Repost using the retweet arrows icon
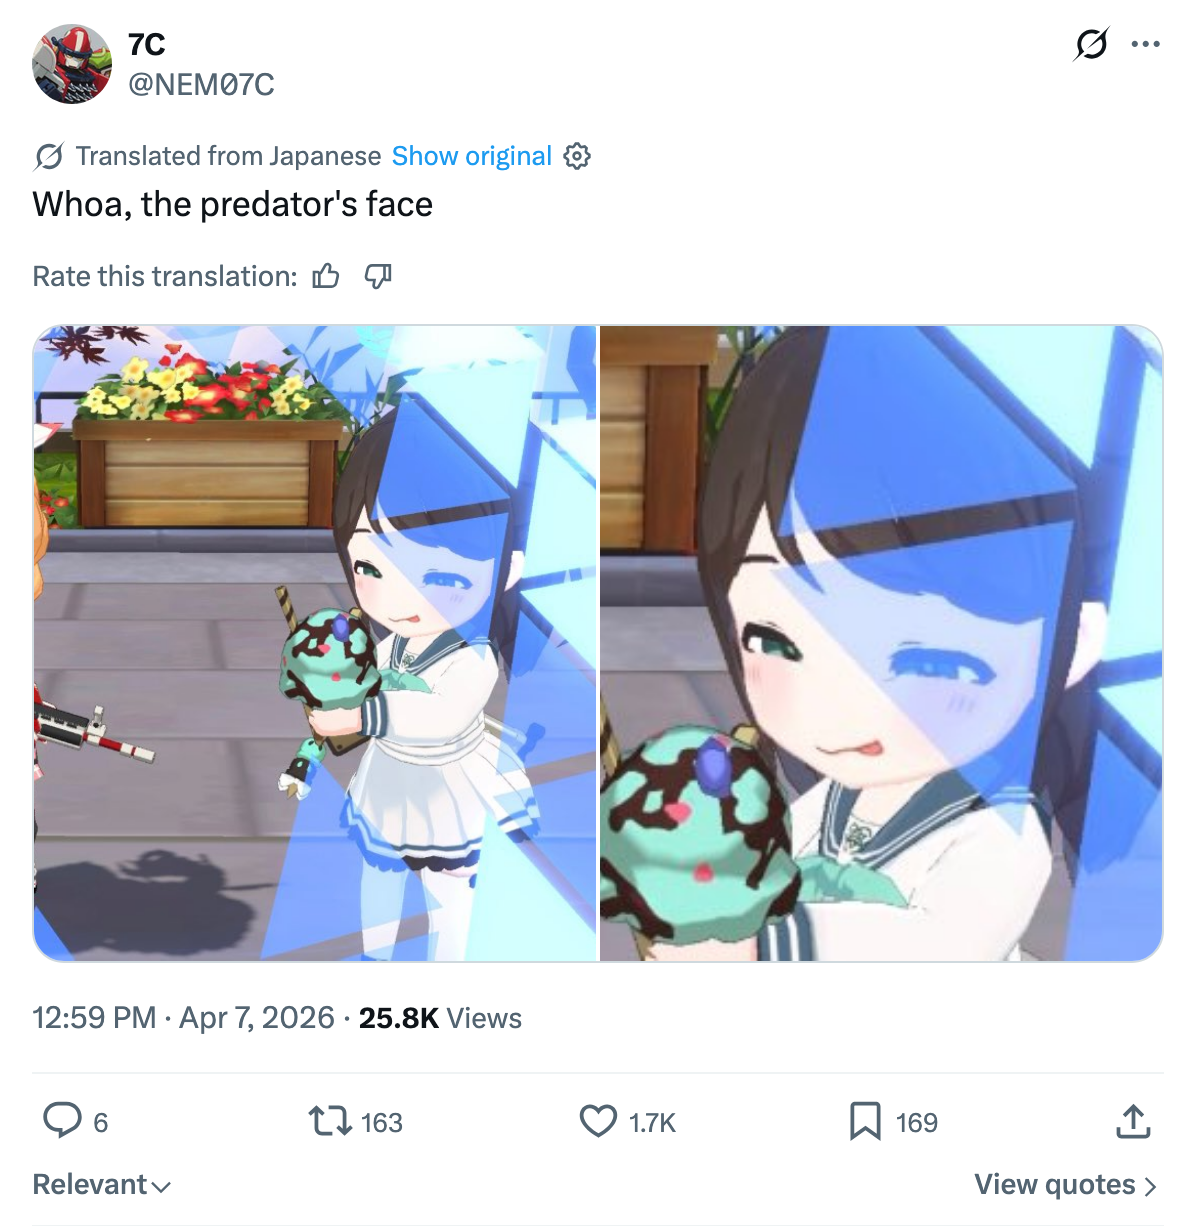Image resolution: width=1196 pixels, height=1226 pixels. (x=330, y=1121)
